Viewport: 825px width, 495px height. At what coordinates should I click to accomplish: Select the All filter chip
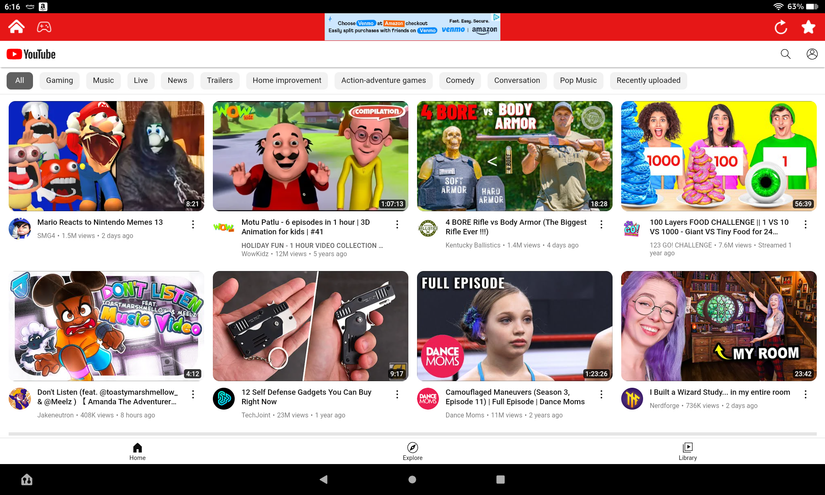(19, 80)
